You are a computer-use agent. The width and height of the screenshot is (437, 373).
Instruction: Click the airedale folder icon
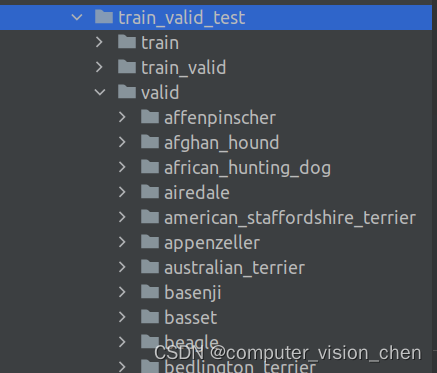[x=150, y=192]
